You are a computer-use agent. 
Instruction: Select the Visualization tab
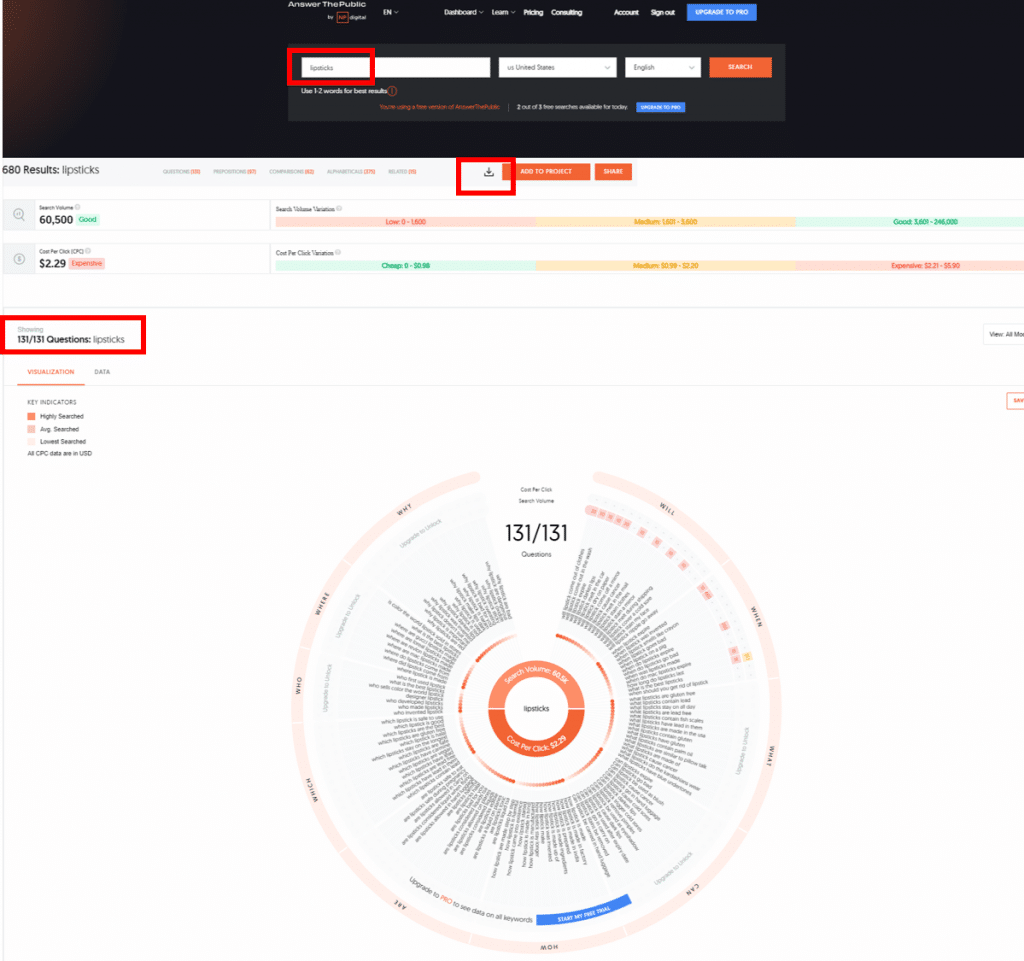50,372
